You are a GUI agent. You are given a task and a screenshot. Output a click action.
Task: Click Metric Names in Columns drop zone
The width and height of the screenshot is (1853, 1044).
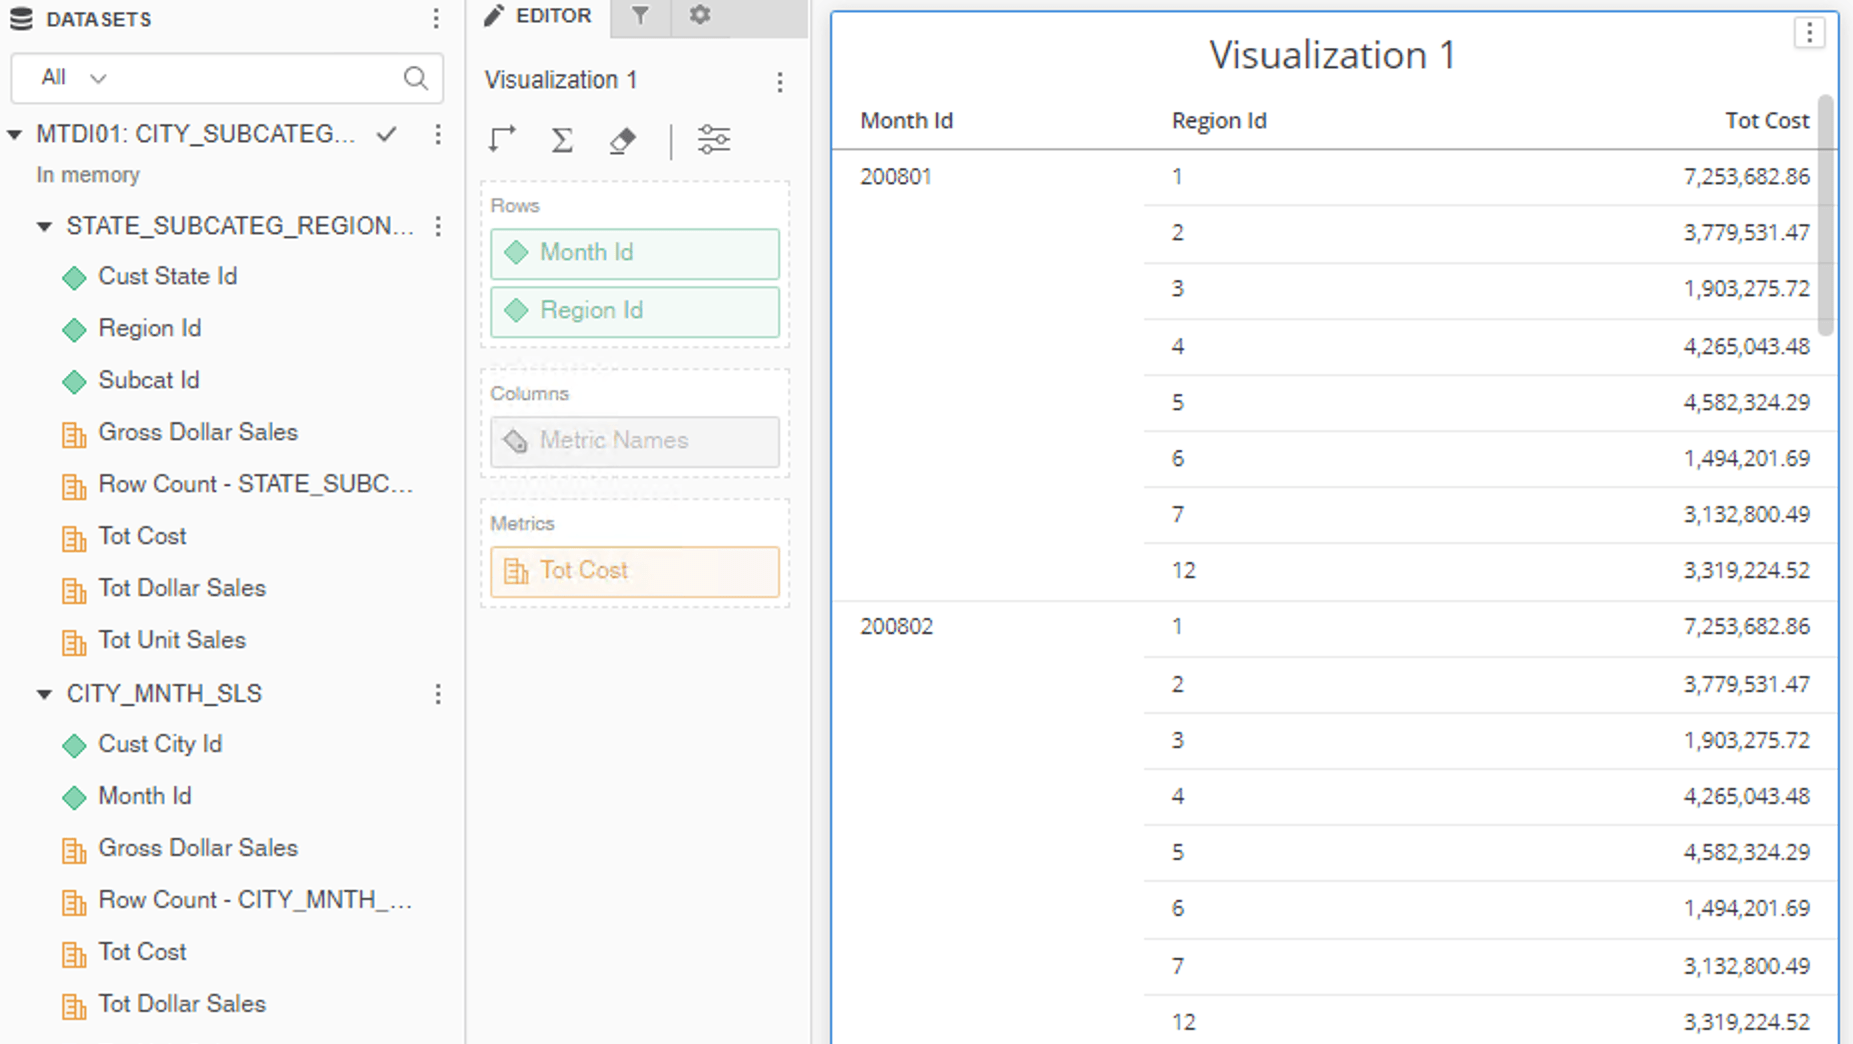coord(635,441)
